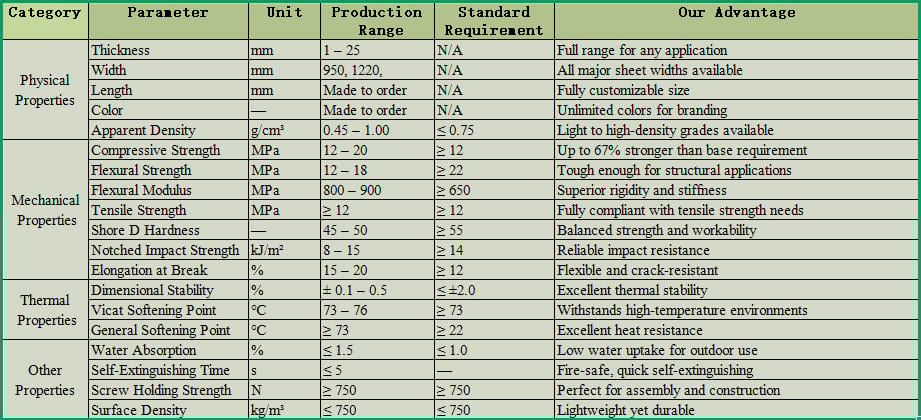Click the Physical Properties category cell
Screen dimensions: 921x420
45,90
